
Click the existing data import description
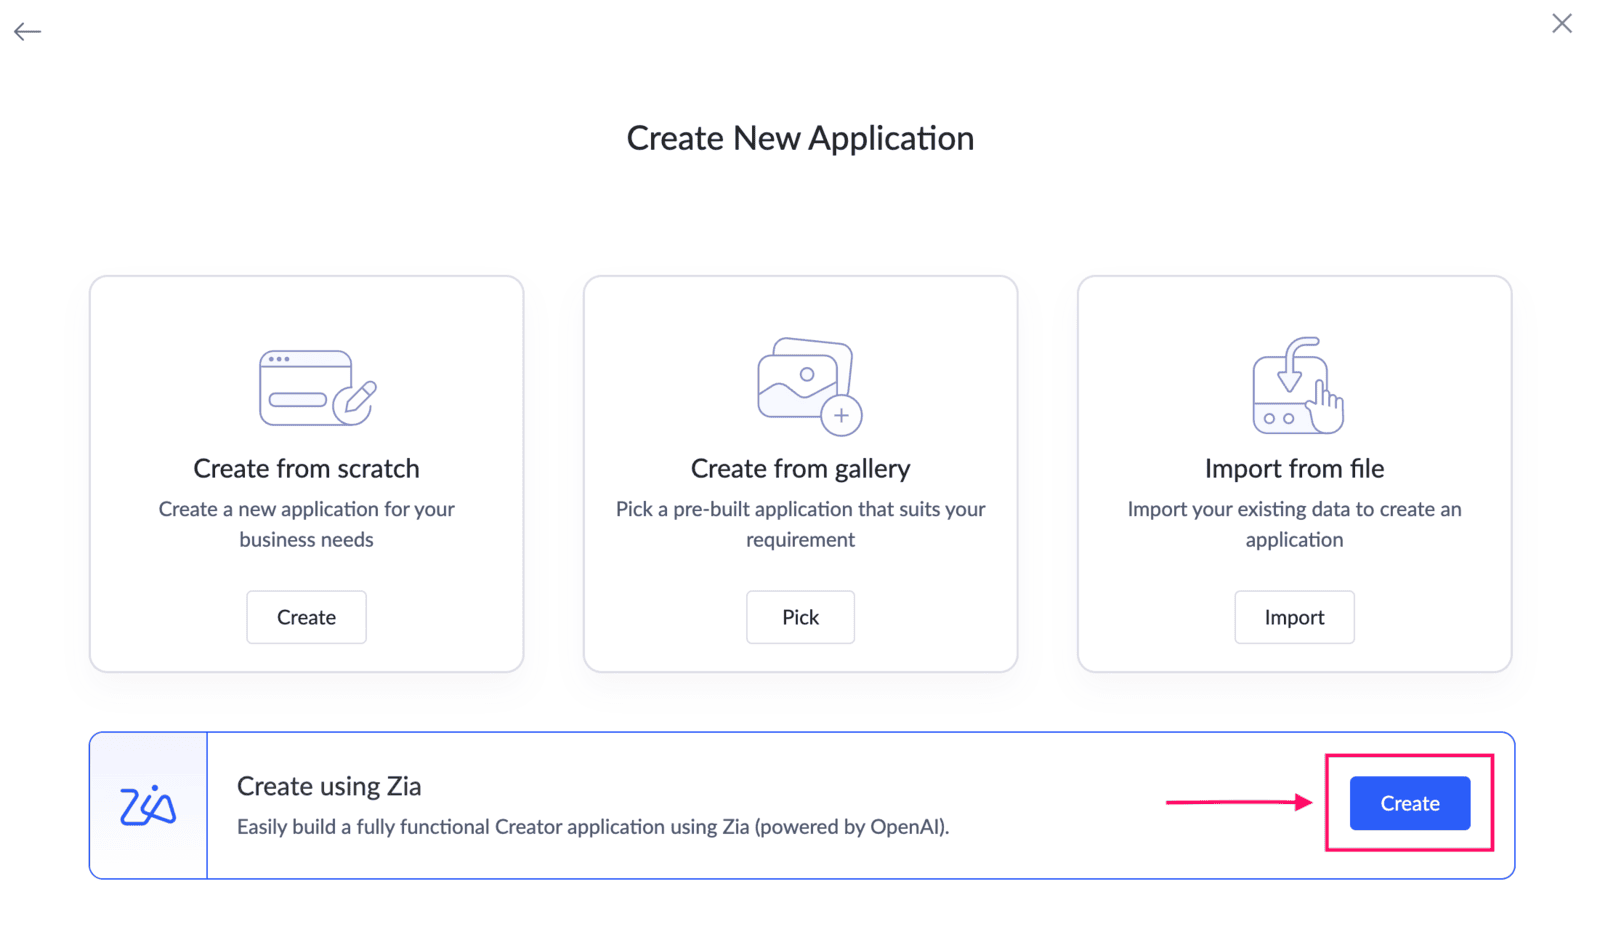pyautogui.click(x=1294, y=524)
